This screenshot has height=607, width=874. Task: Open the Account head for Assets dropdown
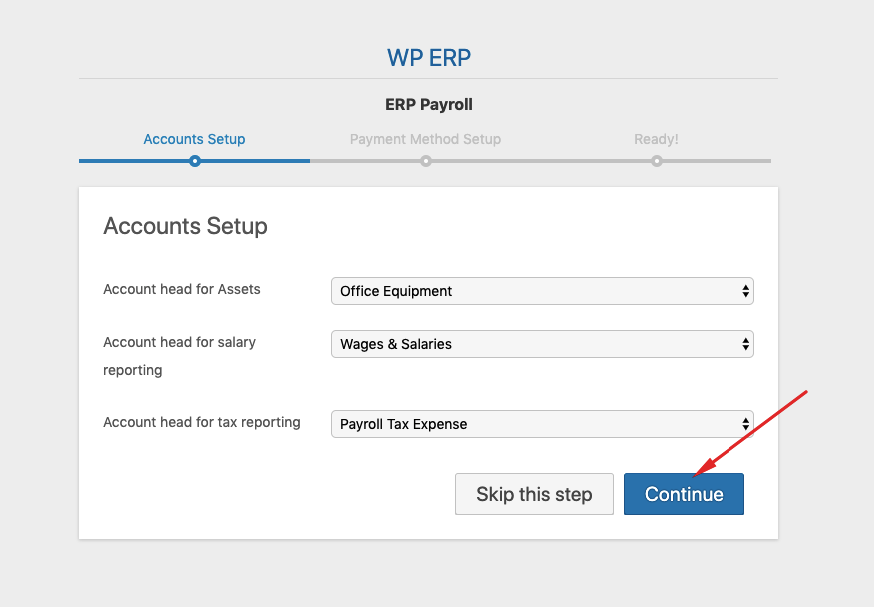click(542, 291)
